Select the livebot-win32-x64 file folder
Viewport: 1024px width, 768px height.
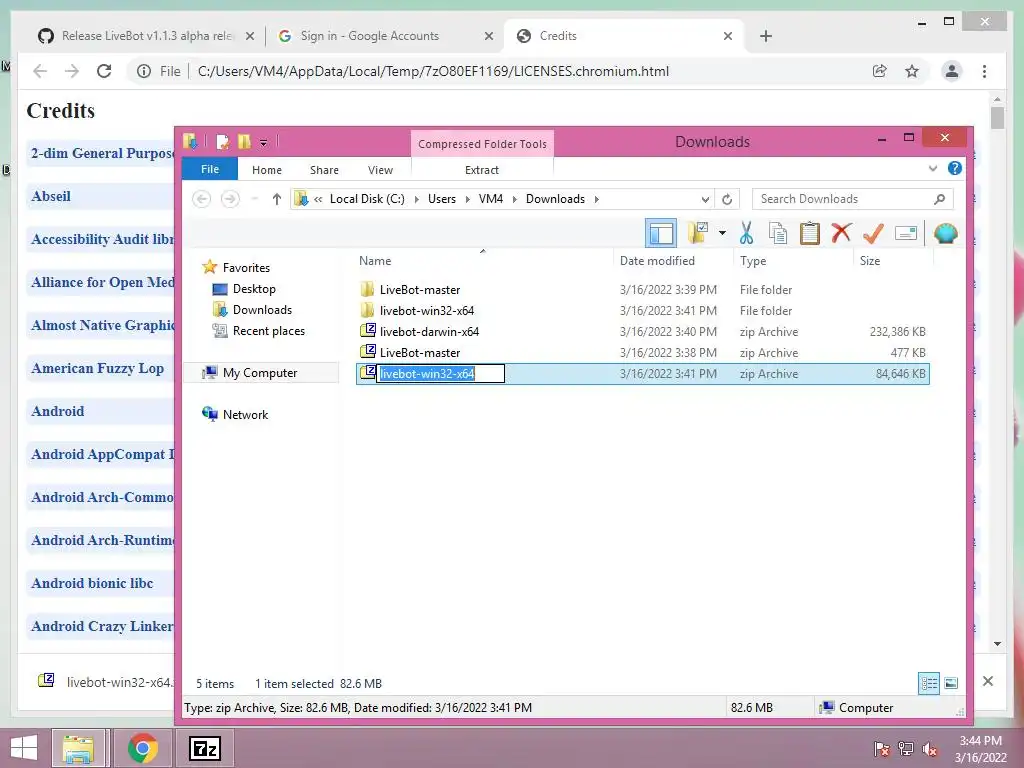point(643,310)
